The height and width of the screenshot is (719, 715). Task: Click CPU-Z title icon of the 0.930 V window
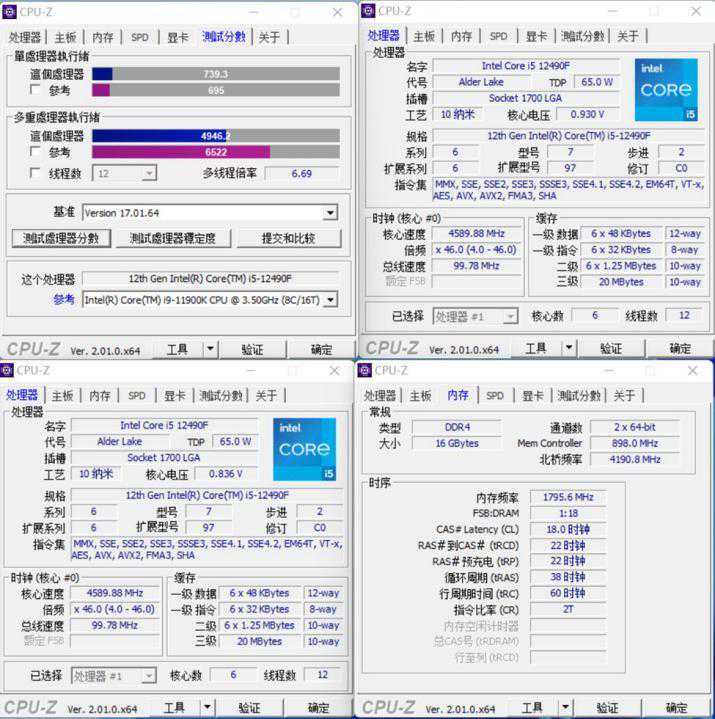click(x=368, y=11)
